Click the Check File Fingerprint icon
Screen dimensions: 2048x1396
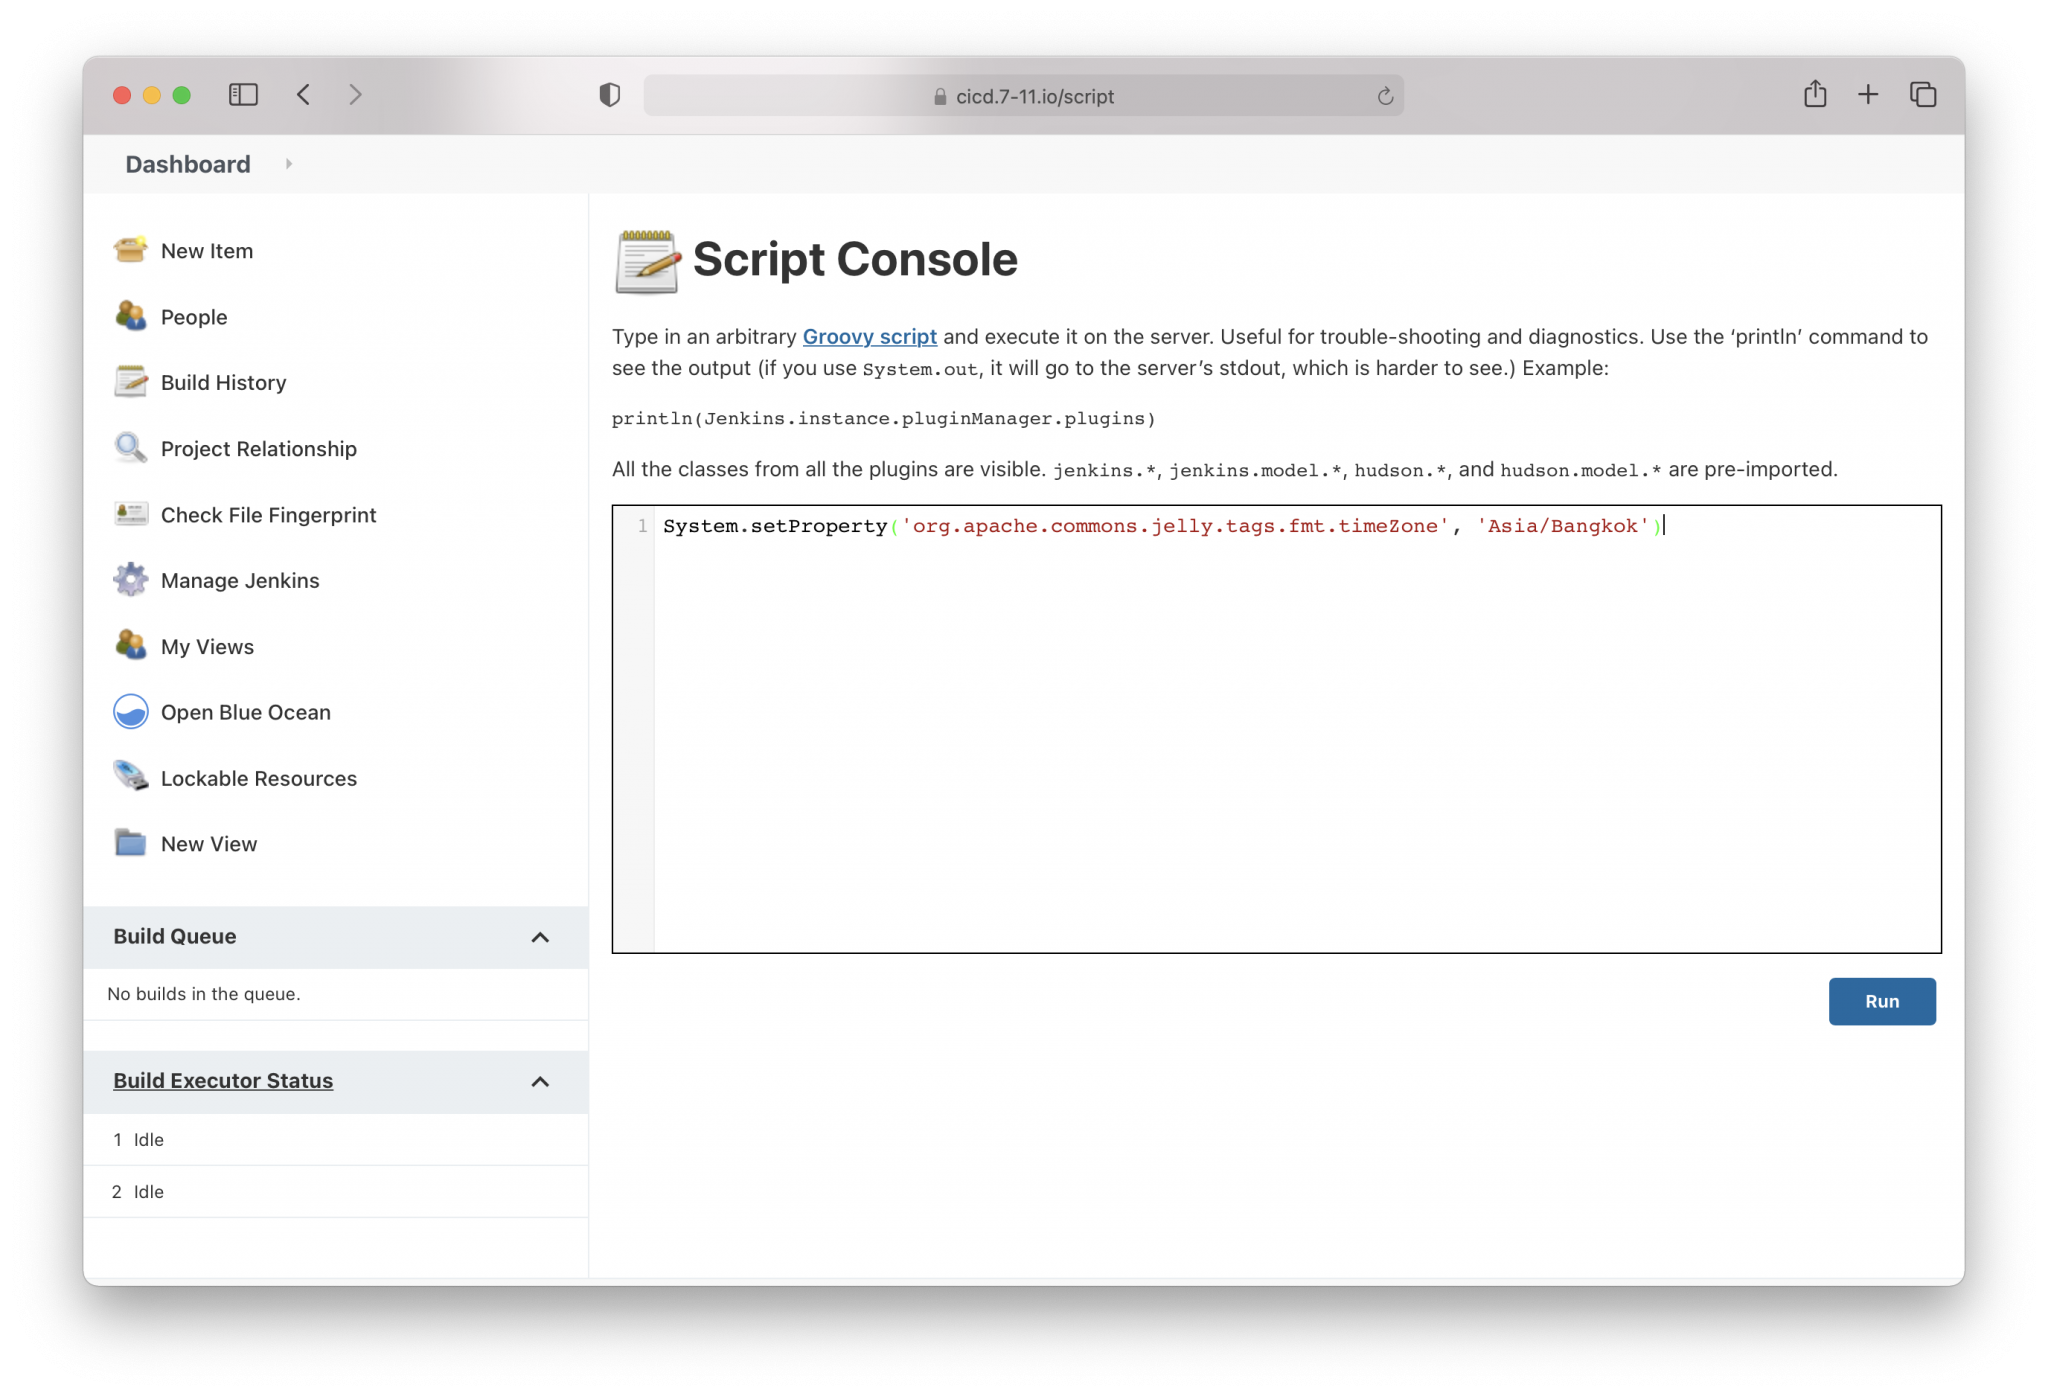130,514
